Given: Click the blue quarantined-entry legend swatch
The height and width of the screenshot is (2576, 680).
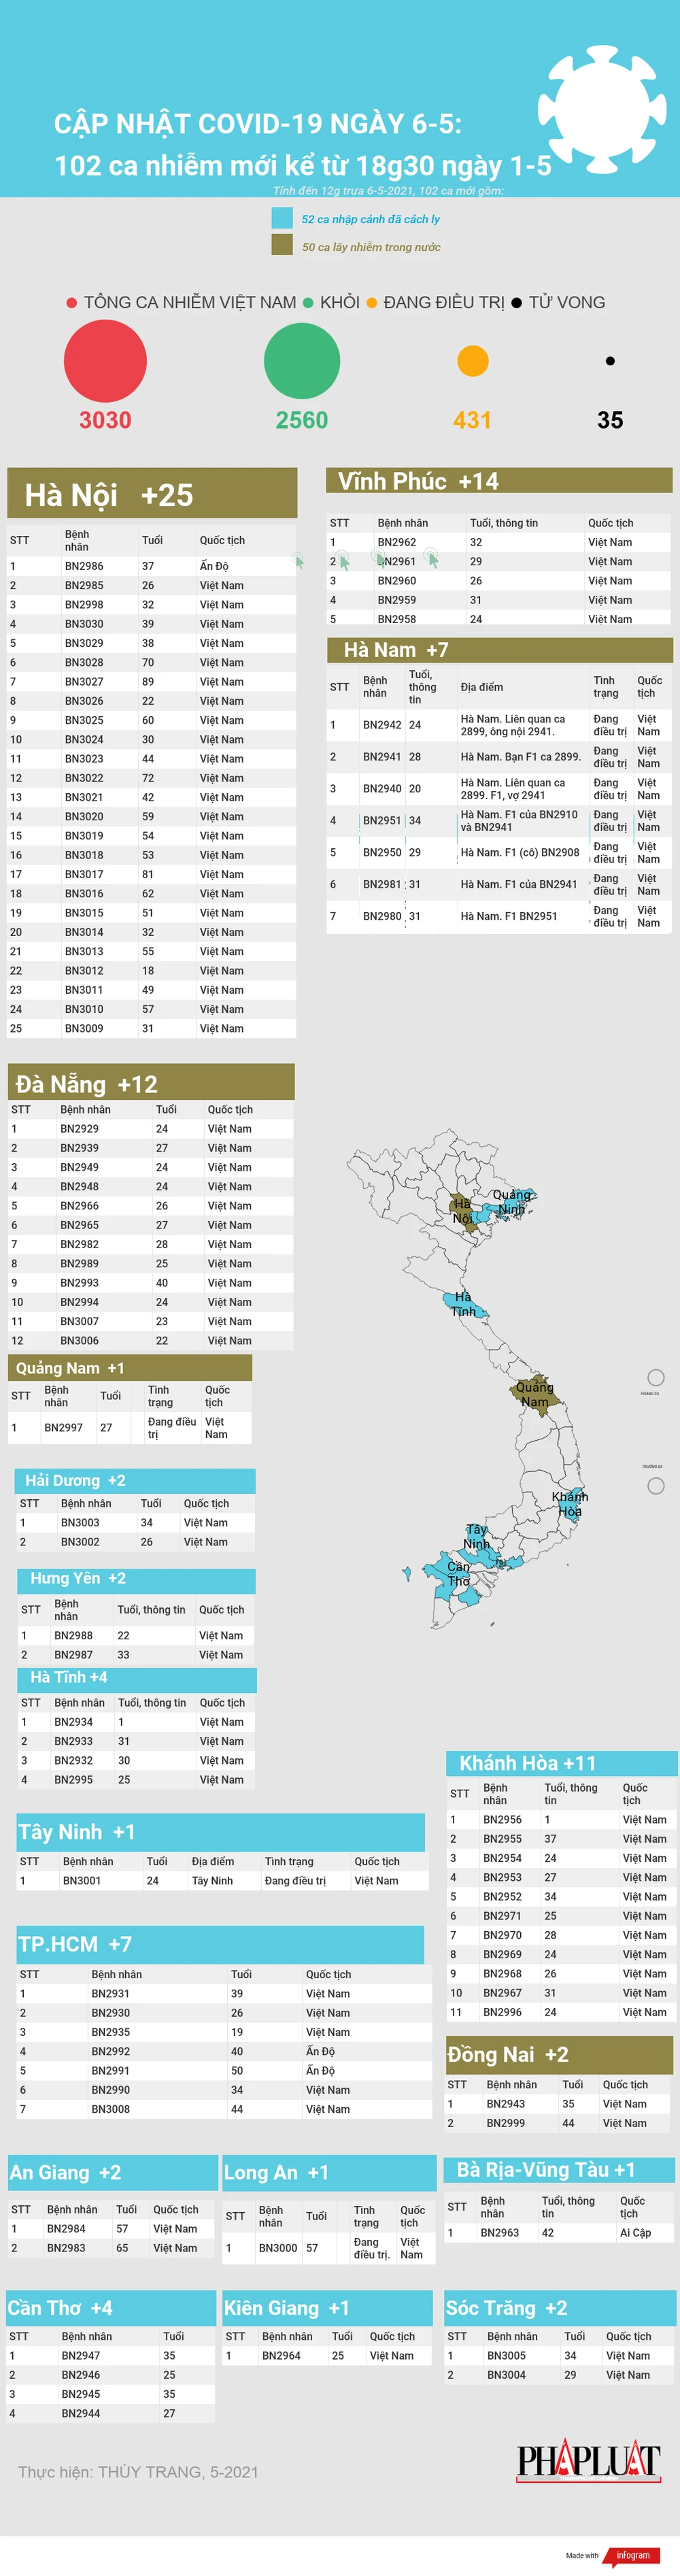Looking at the screenshot, I should [282, 218].
